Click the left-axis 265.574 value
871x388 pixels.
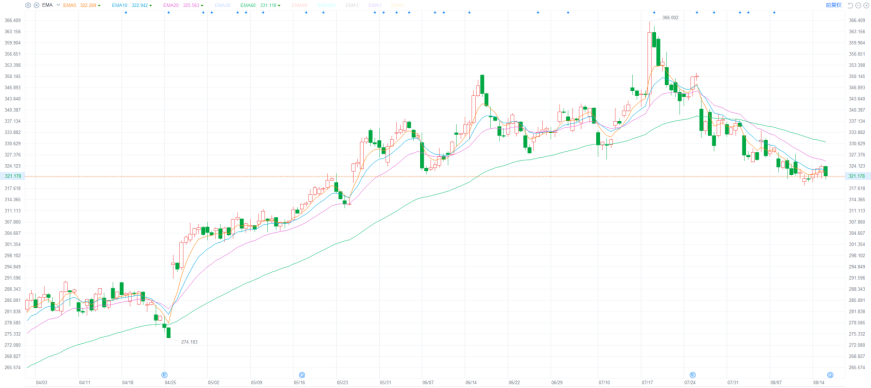click(12, 367)
